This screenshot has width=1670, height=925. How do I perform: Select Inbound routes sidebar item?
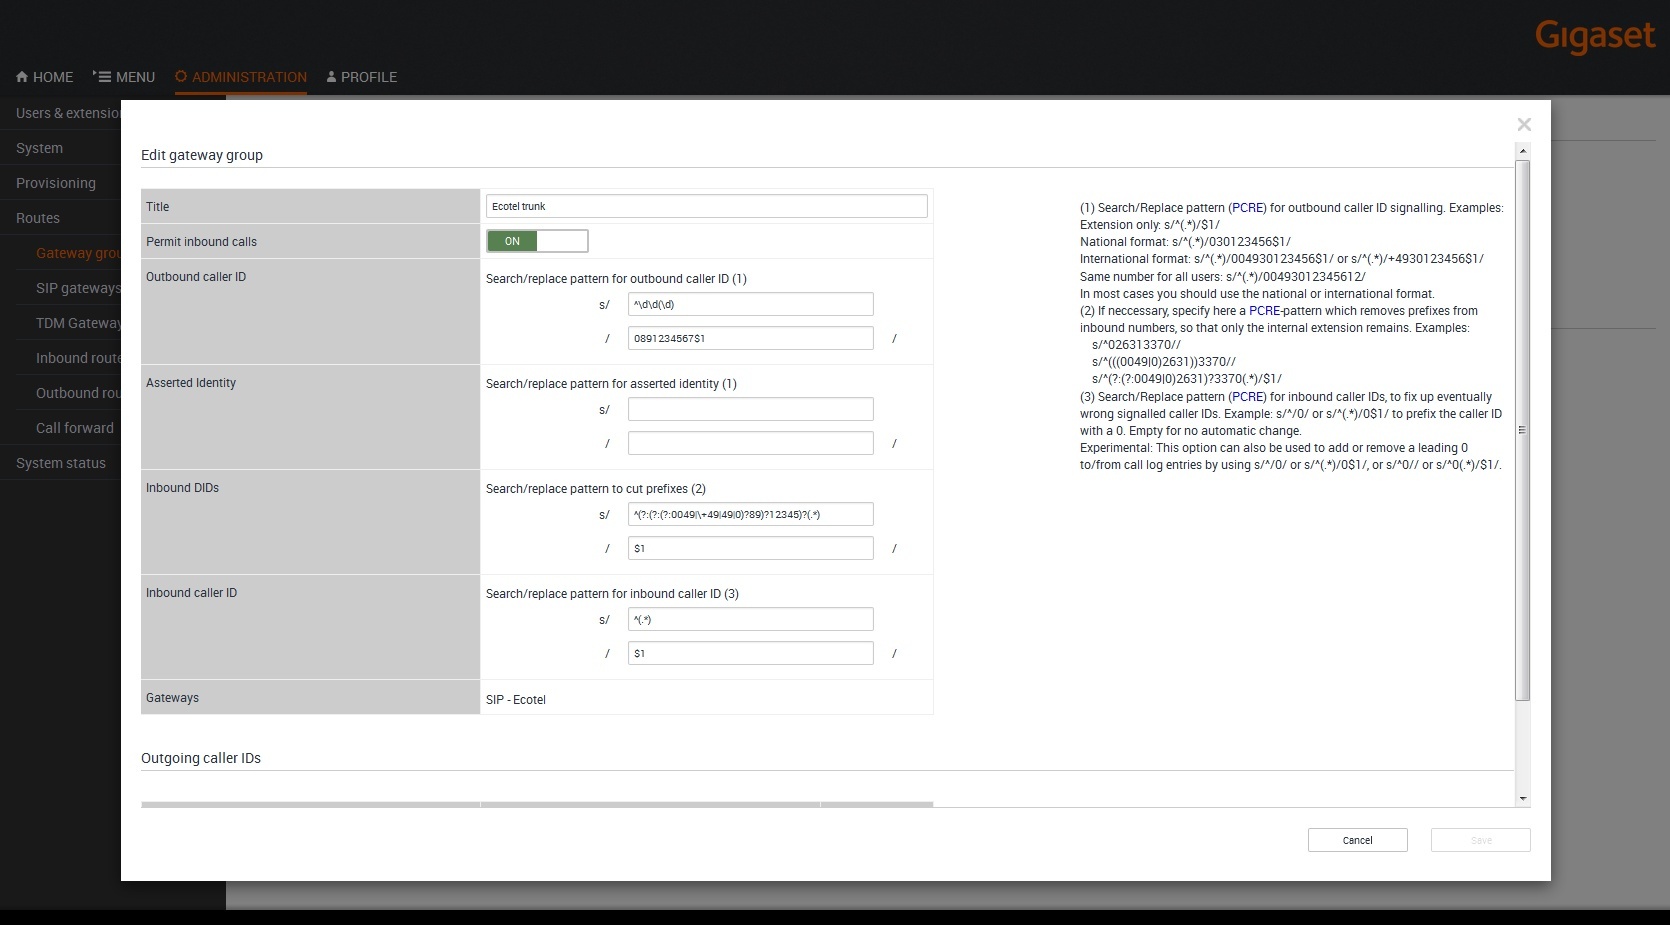click(x=78, y=358)
